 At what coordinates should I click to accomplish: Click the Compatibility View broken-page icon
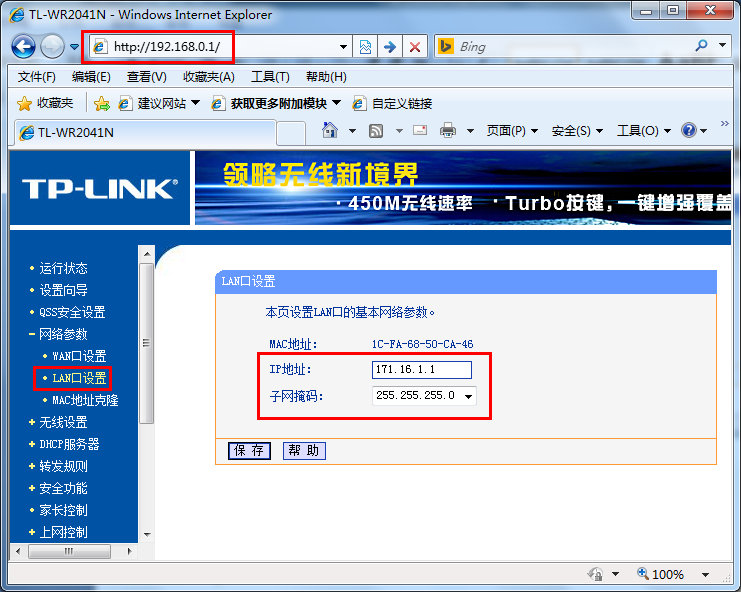(x=365, y=47)
